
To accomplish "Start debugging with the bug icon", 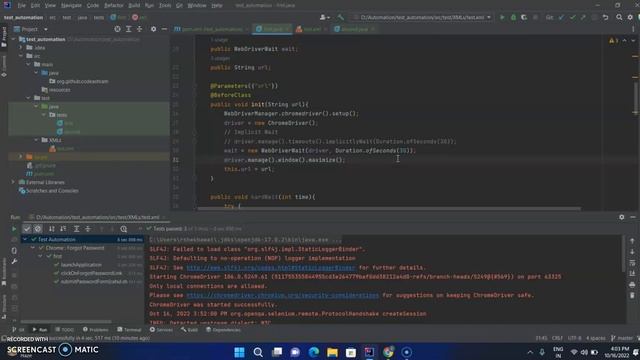I will [x=513, y=18].
